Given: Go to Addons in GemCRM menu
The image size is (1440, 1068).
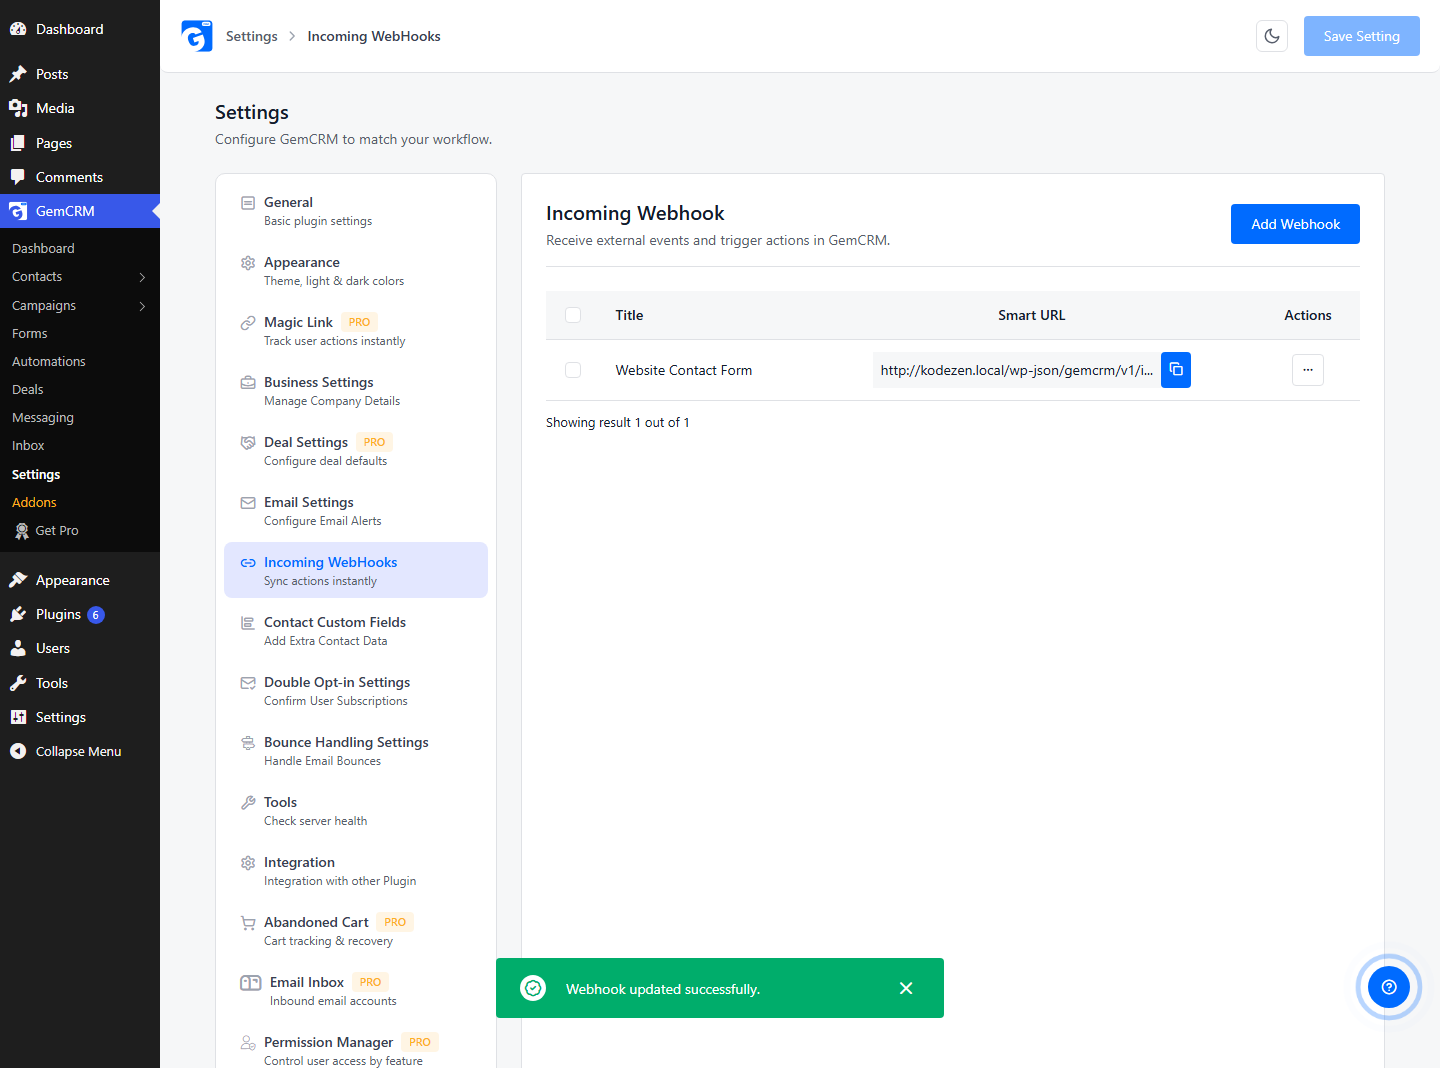Looking at the screenshot, I should click(34, 503).
